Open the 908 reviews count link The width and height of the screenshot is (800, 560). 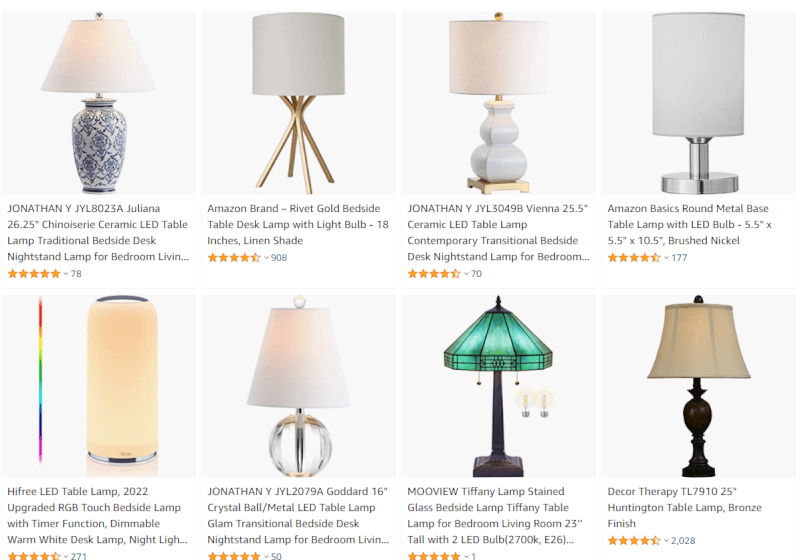279,258
